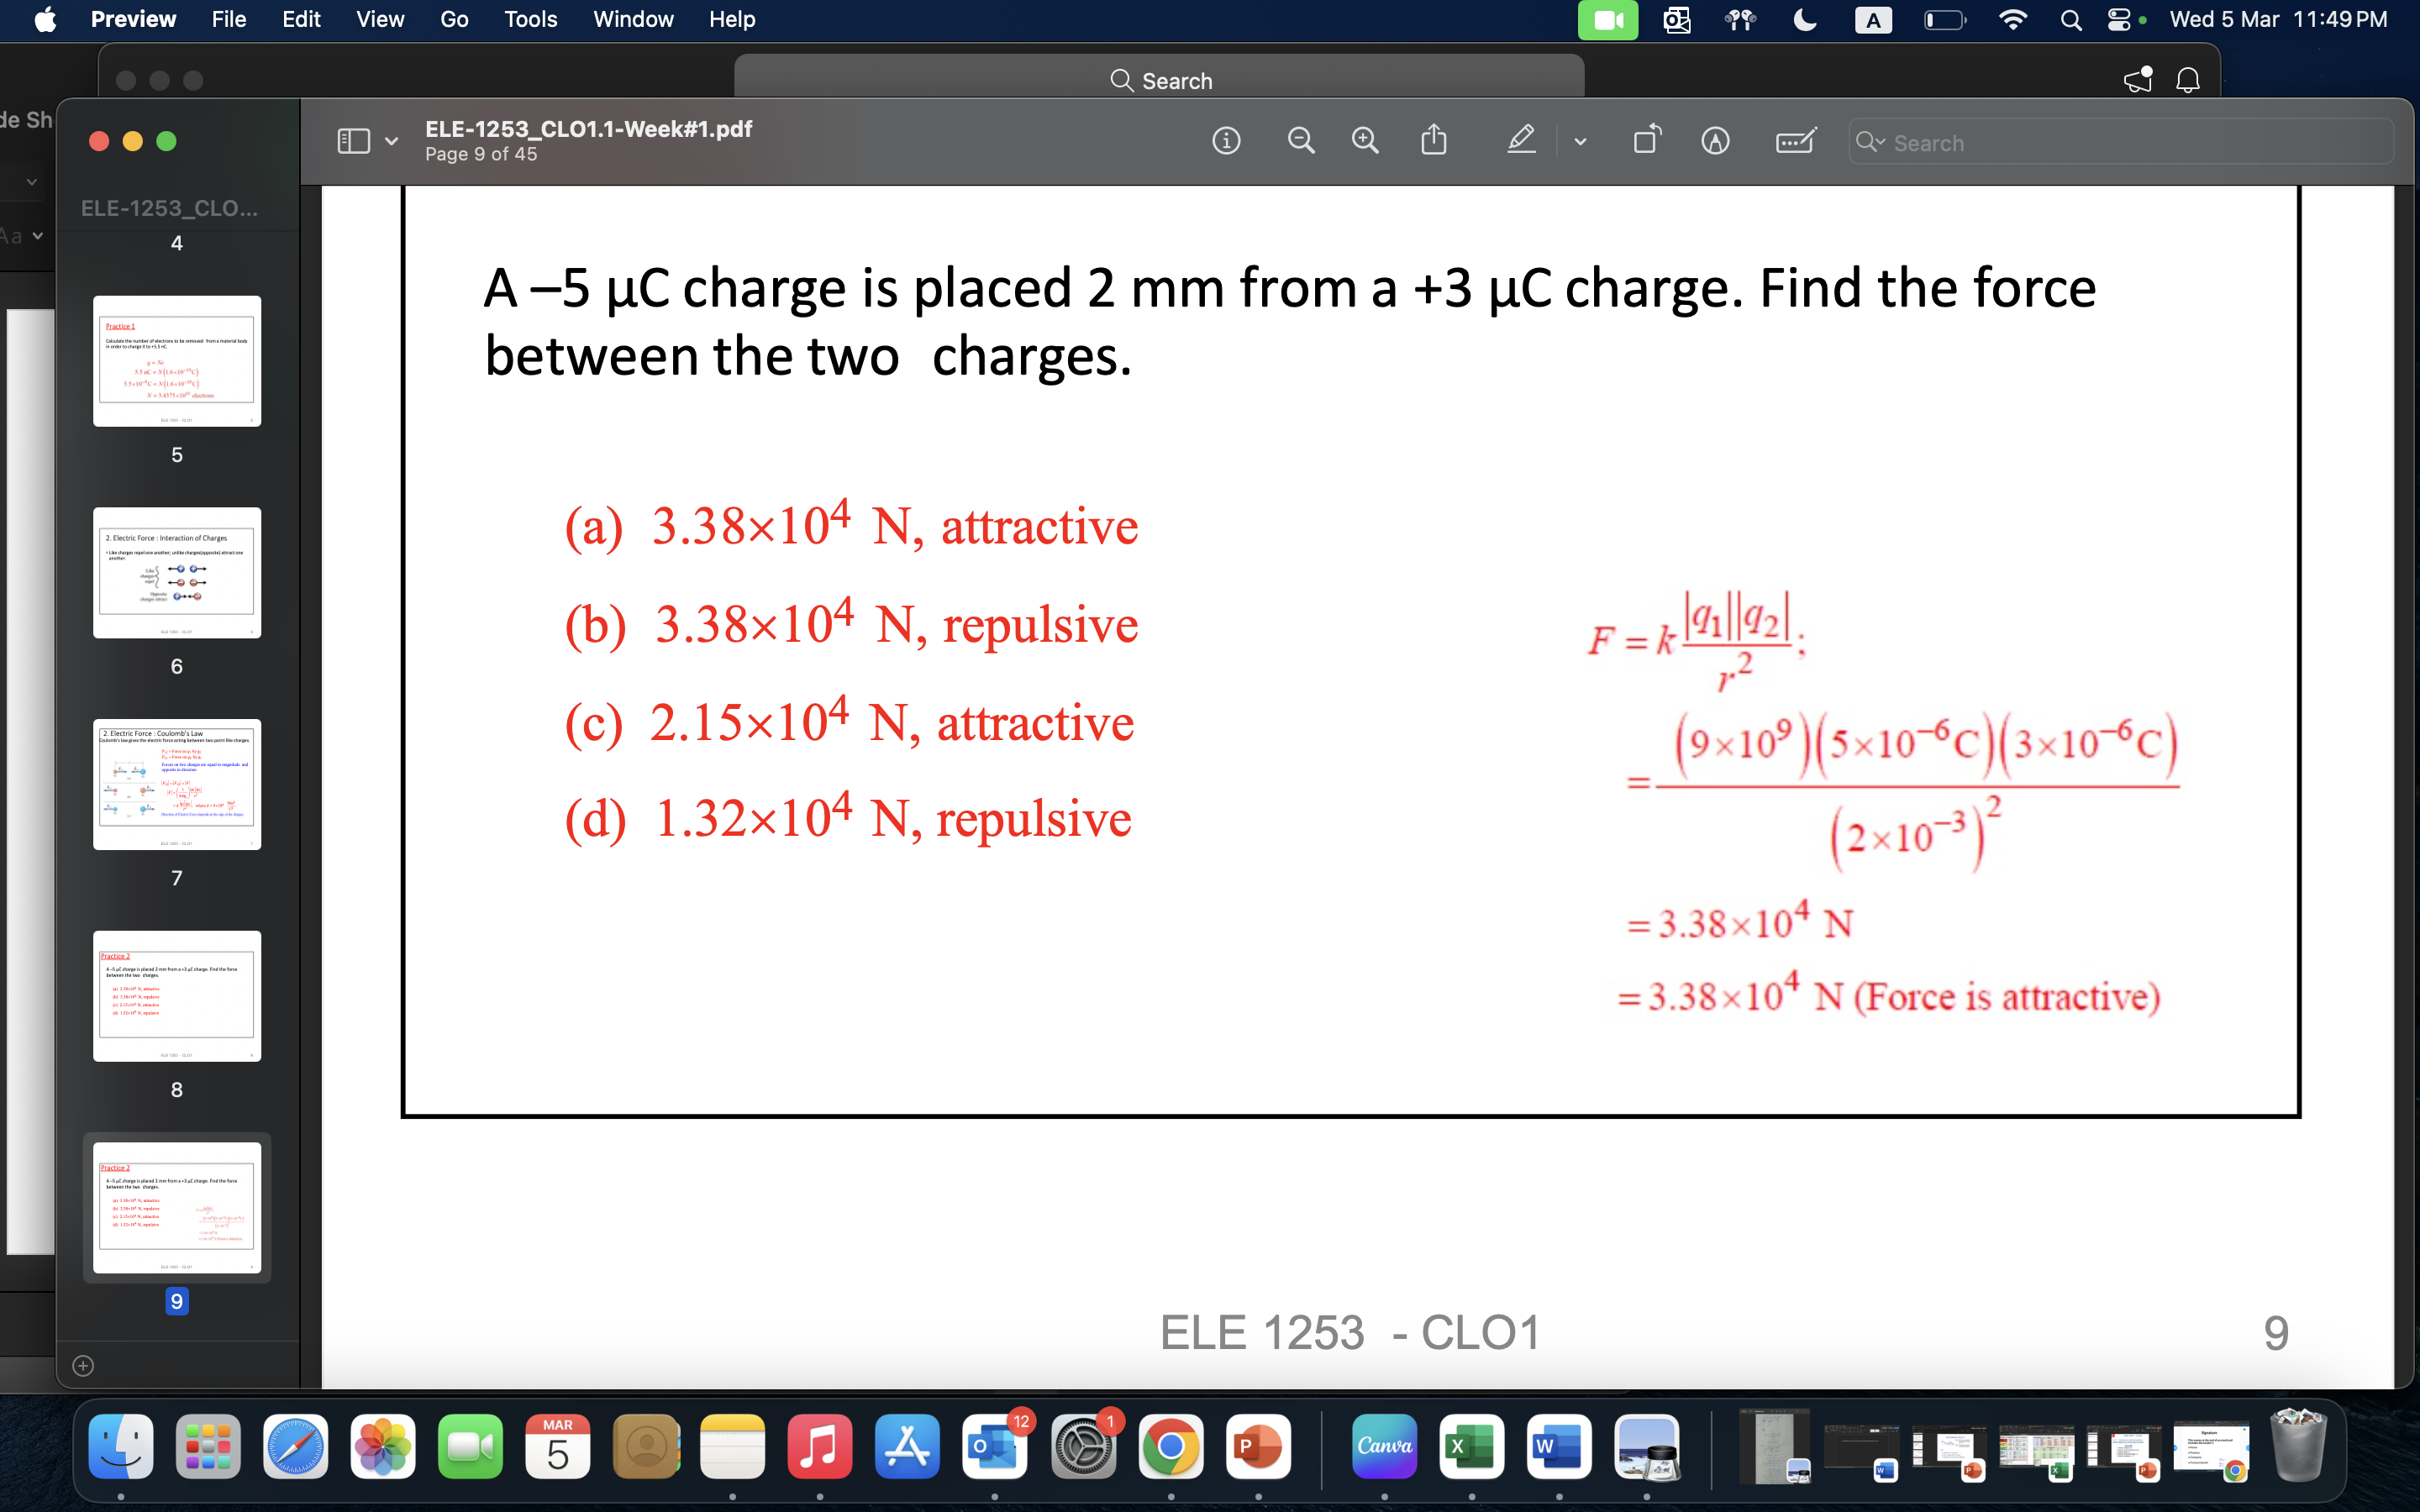Click the notification bell icon near Spotlight search
The width and height of the screenshot is (2420, 1512).
pyautogui.click(x=2188, y=80)
